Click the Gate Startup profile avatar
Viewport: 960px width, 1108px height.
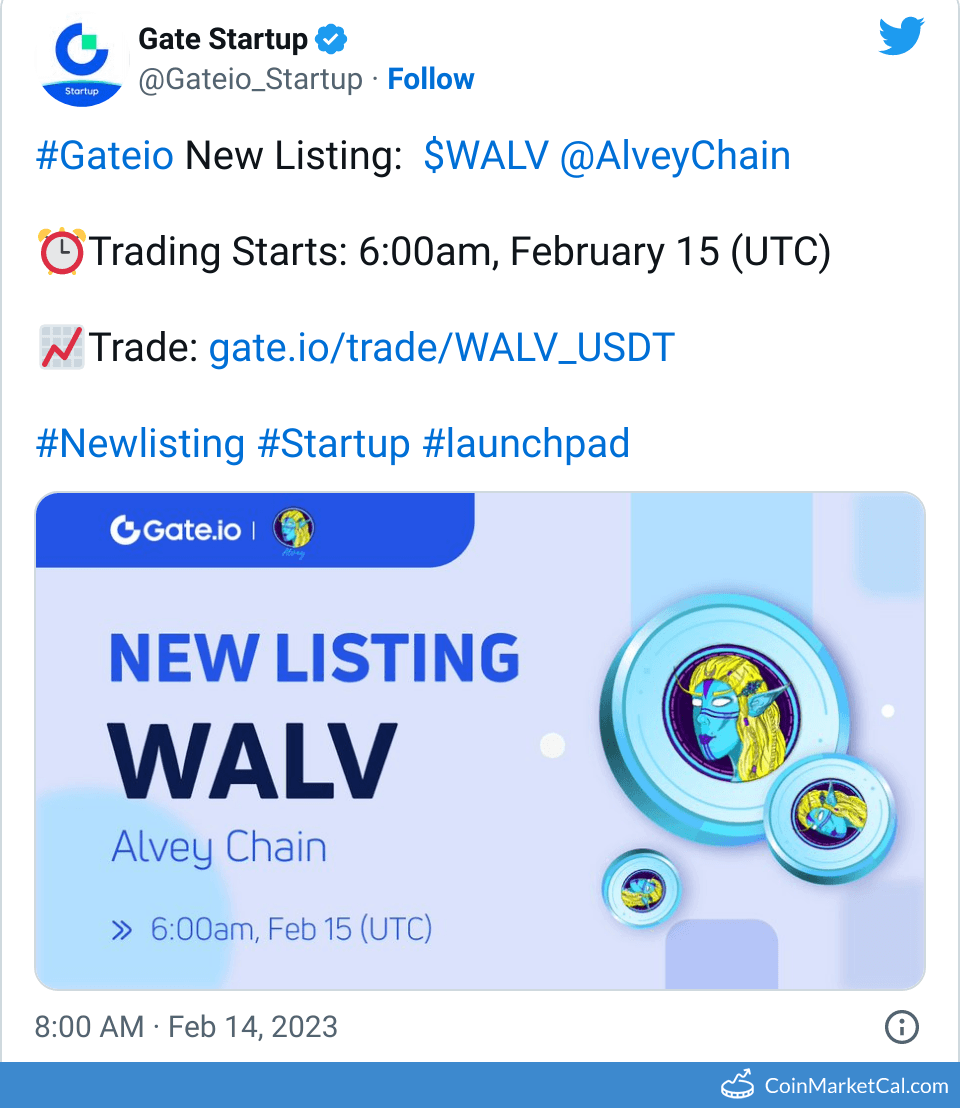[x=85, y=60]
